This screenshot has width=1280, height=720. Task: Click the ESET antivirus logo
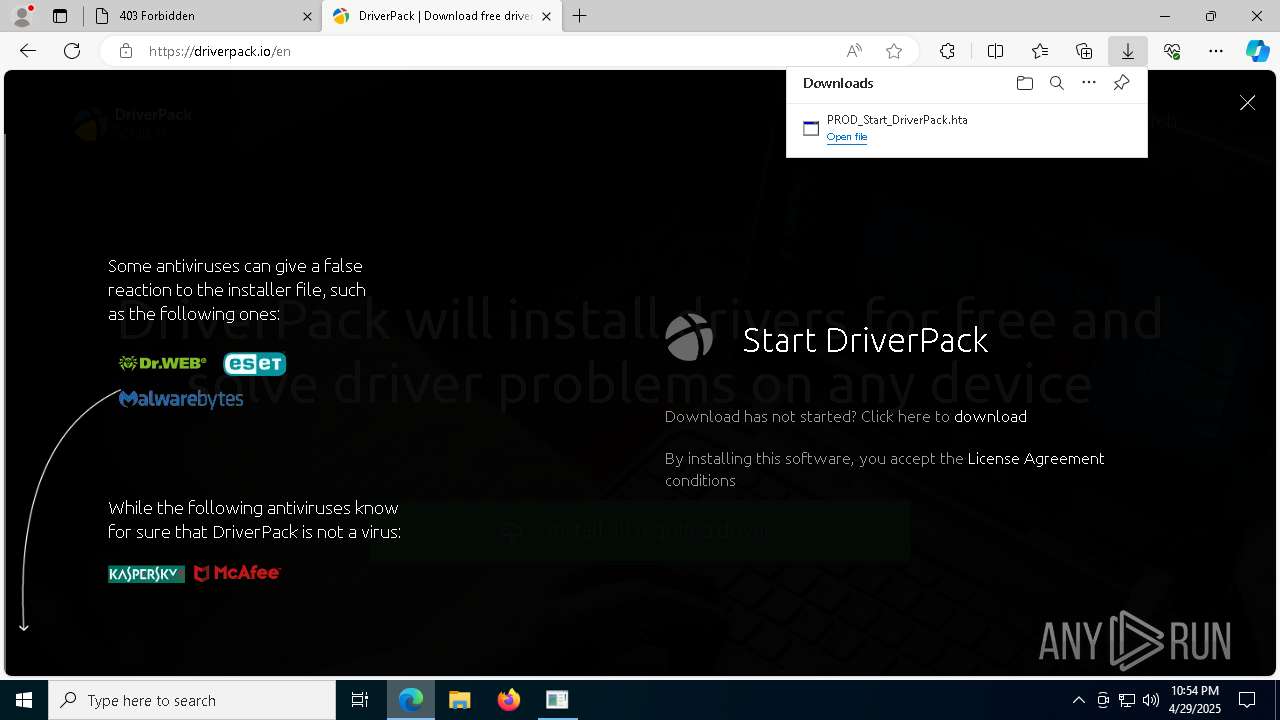255,363
